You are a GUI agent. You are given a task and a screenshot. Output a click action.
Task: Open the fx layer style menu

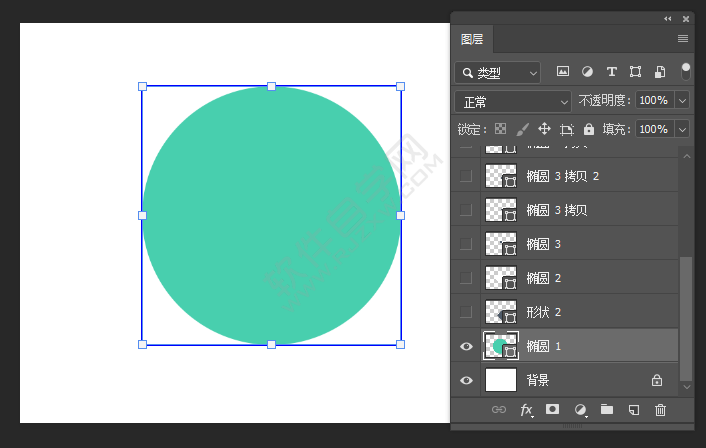[x=526, y=410]
